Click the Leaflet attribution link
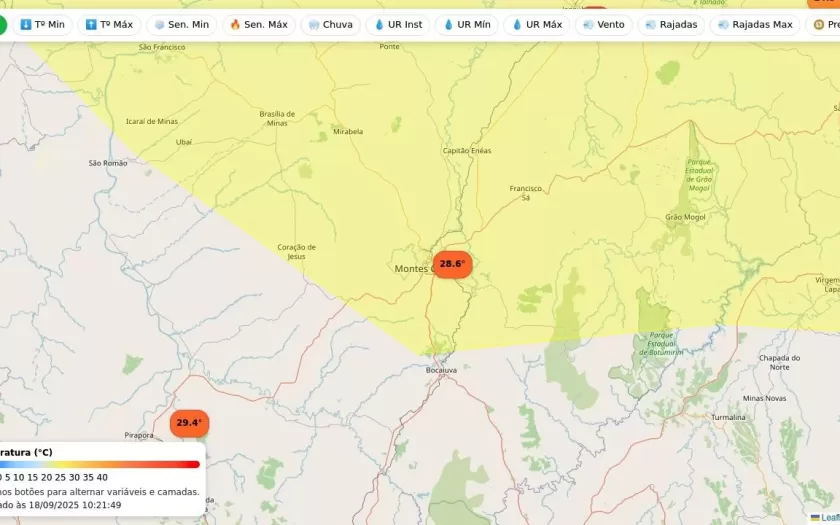840x525 pixels. pyautogui.click(x=828, y=517)
